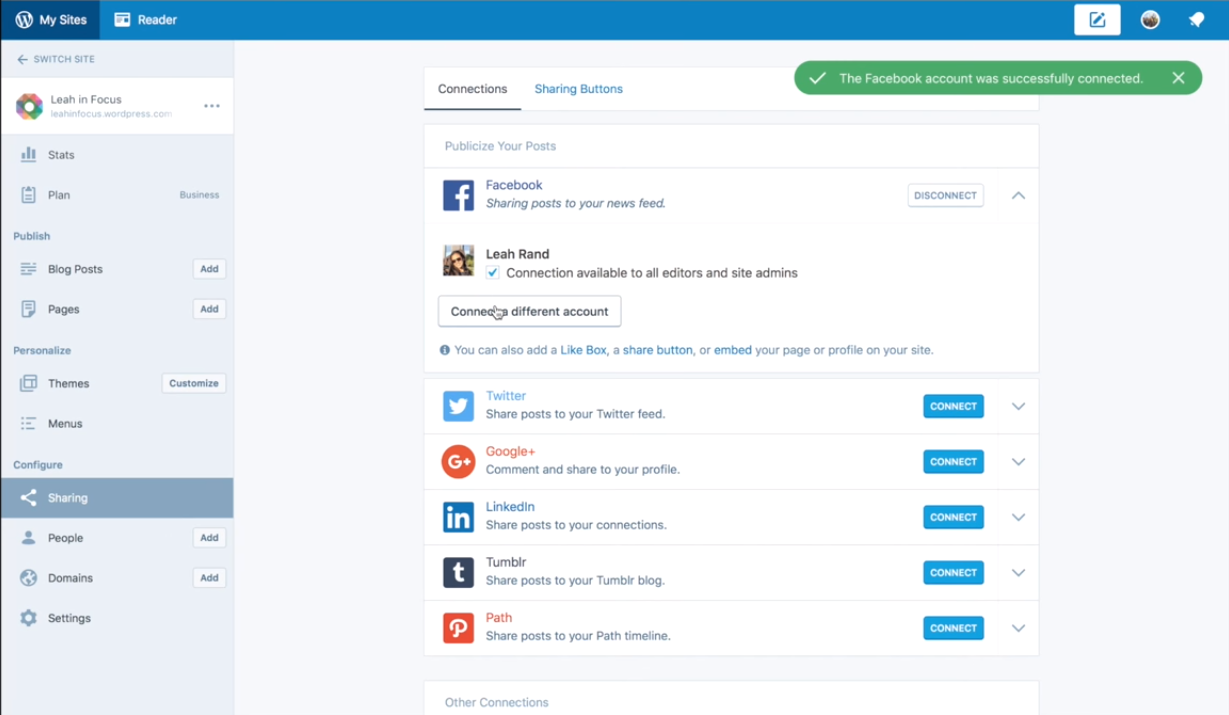Viewport: 1229px width, 715px height.
Task: Click the Facebook logo icon
Action: click(x=458, y=195)
